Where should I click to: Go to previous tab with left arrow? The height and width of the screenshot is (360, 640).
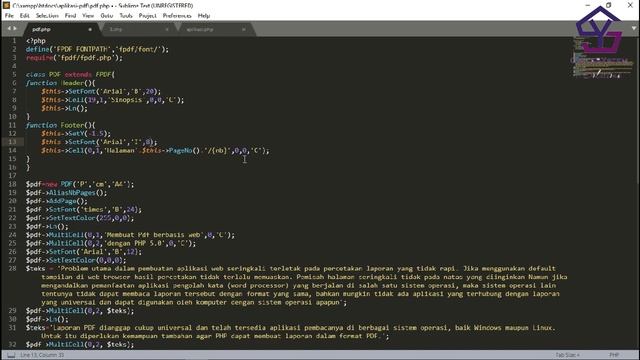coord(9,29)
